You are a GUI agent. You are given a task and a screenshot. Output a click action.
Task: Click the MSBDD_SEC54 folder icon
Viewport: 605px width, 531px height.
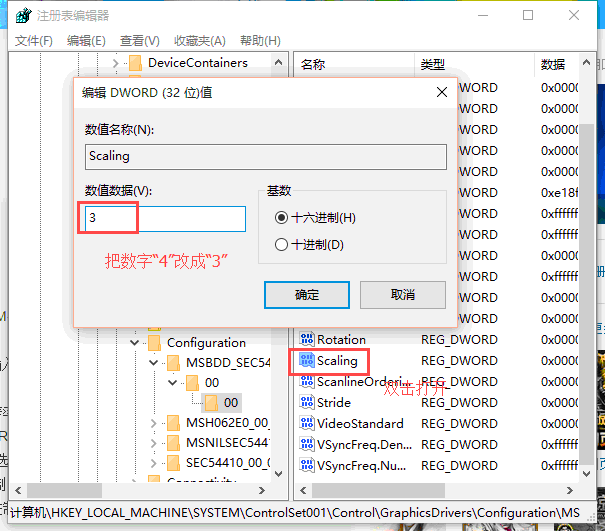(173, 363)
